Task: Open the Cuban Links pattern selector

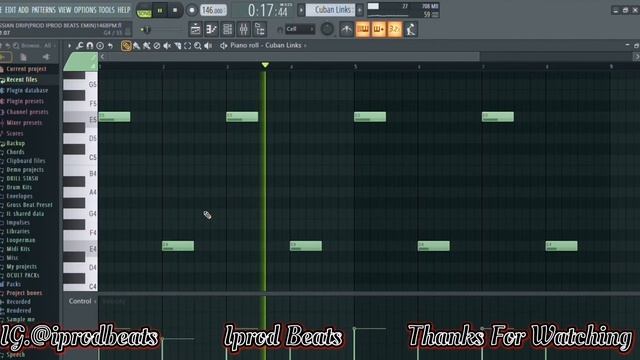Action: point(331,10)
